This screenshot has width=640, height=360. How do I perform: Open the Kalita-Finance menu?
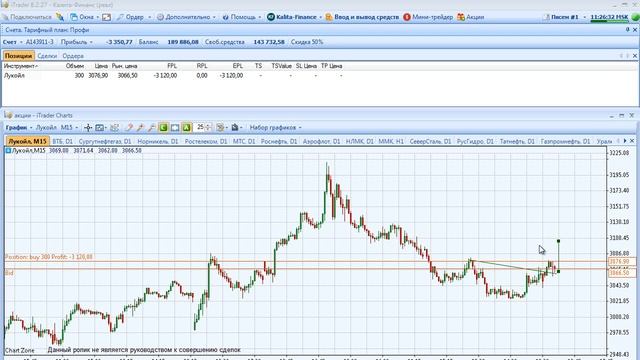(294, 17)
